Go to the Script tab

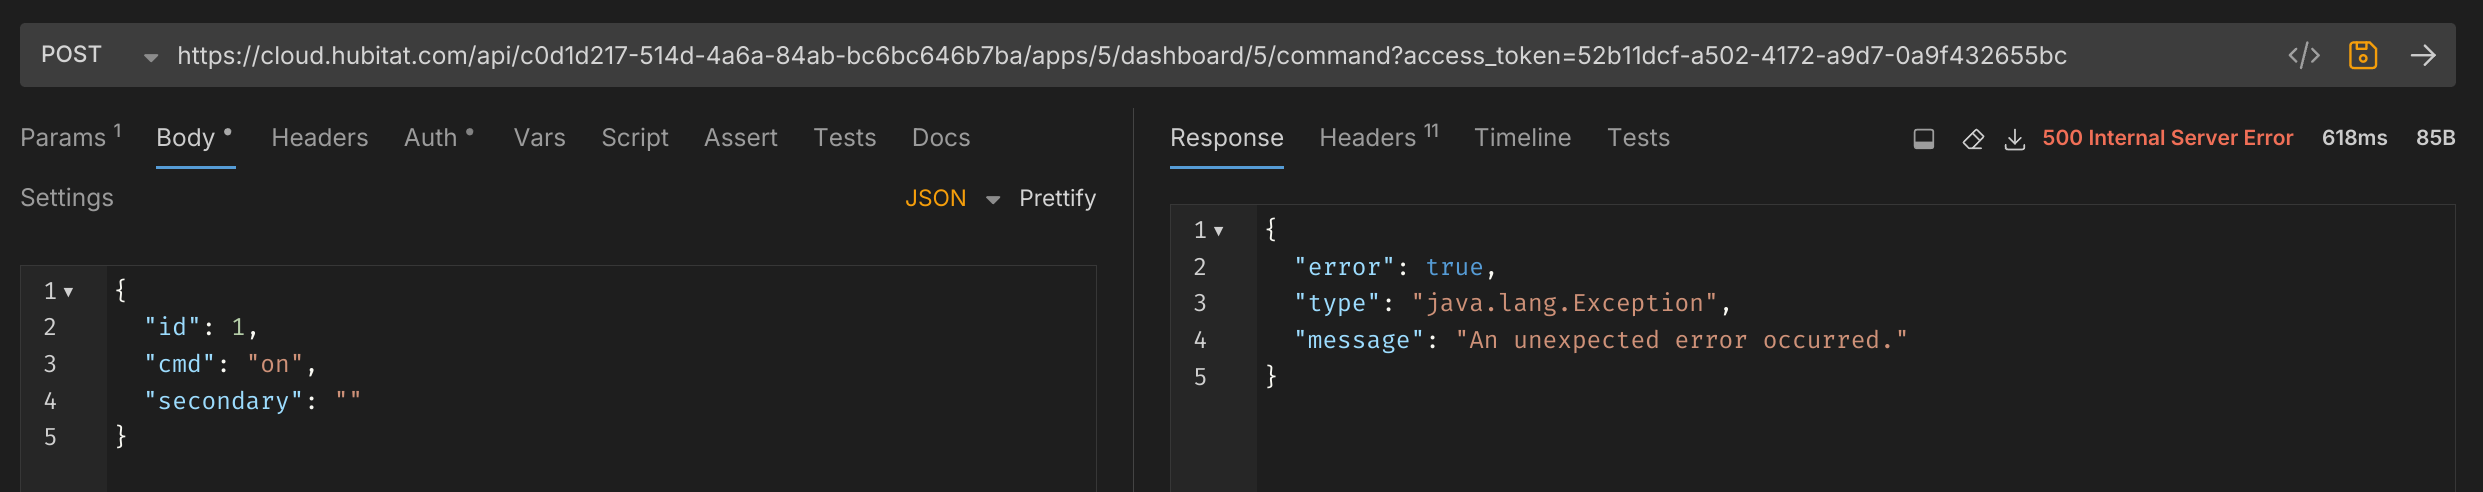(x=634, y=138)
